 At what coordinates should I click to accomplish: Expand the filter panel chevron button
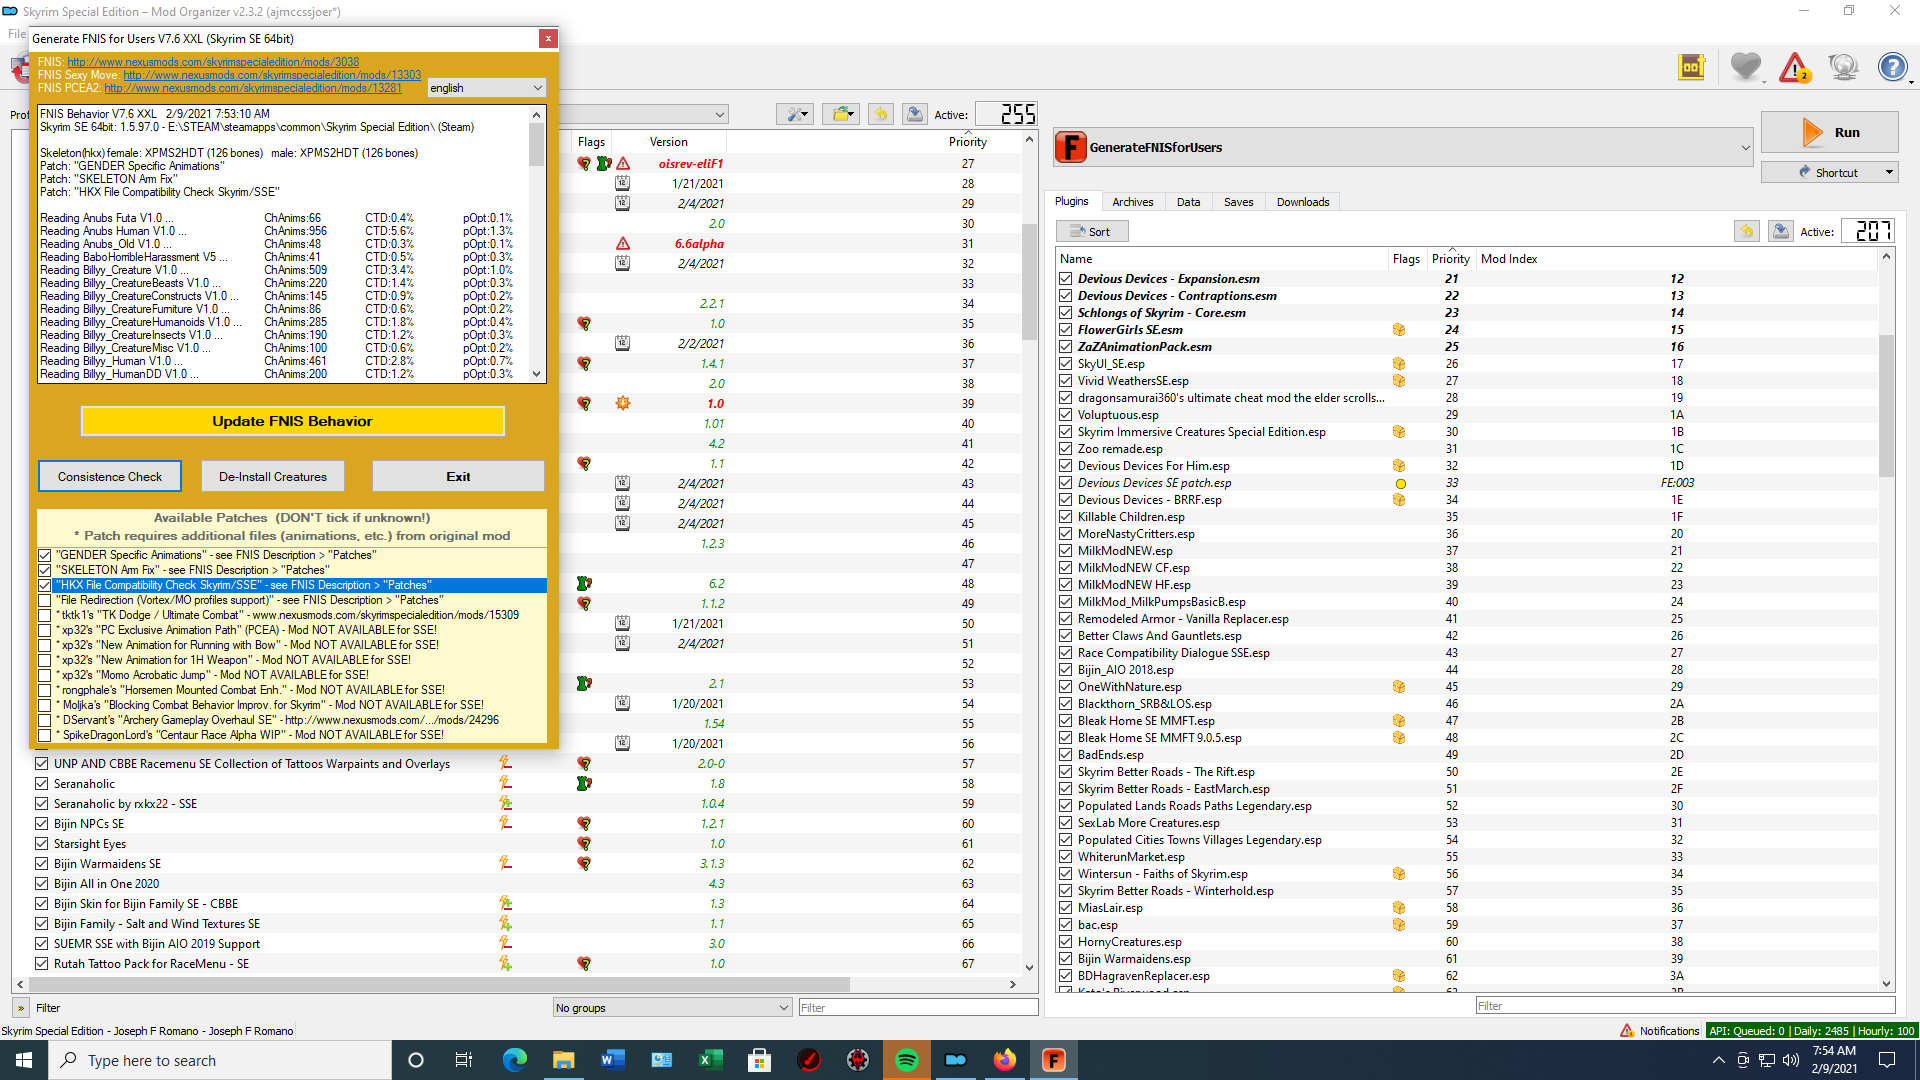(x=20, y=1008)
